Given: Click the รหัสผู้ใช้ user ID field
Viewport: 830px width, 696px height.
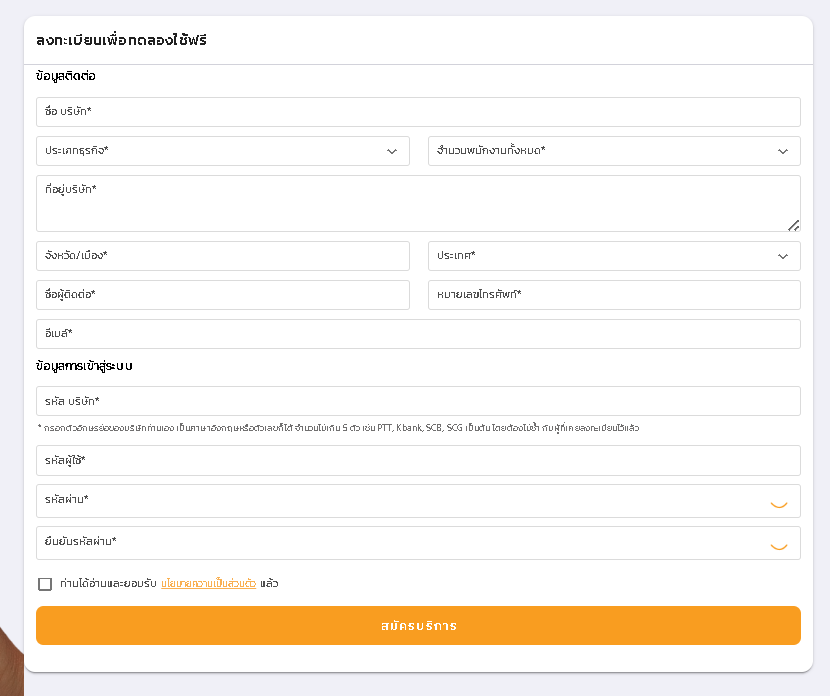Looking at the screenshot, I should coord(418,460).
